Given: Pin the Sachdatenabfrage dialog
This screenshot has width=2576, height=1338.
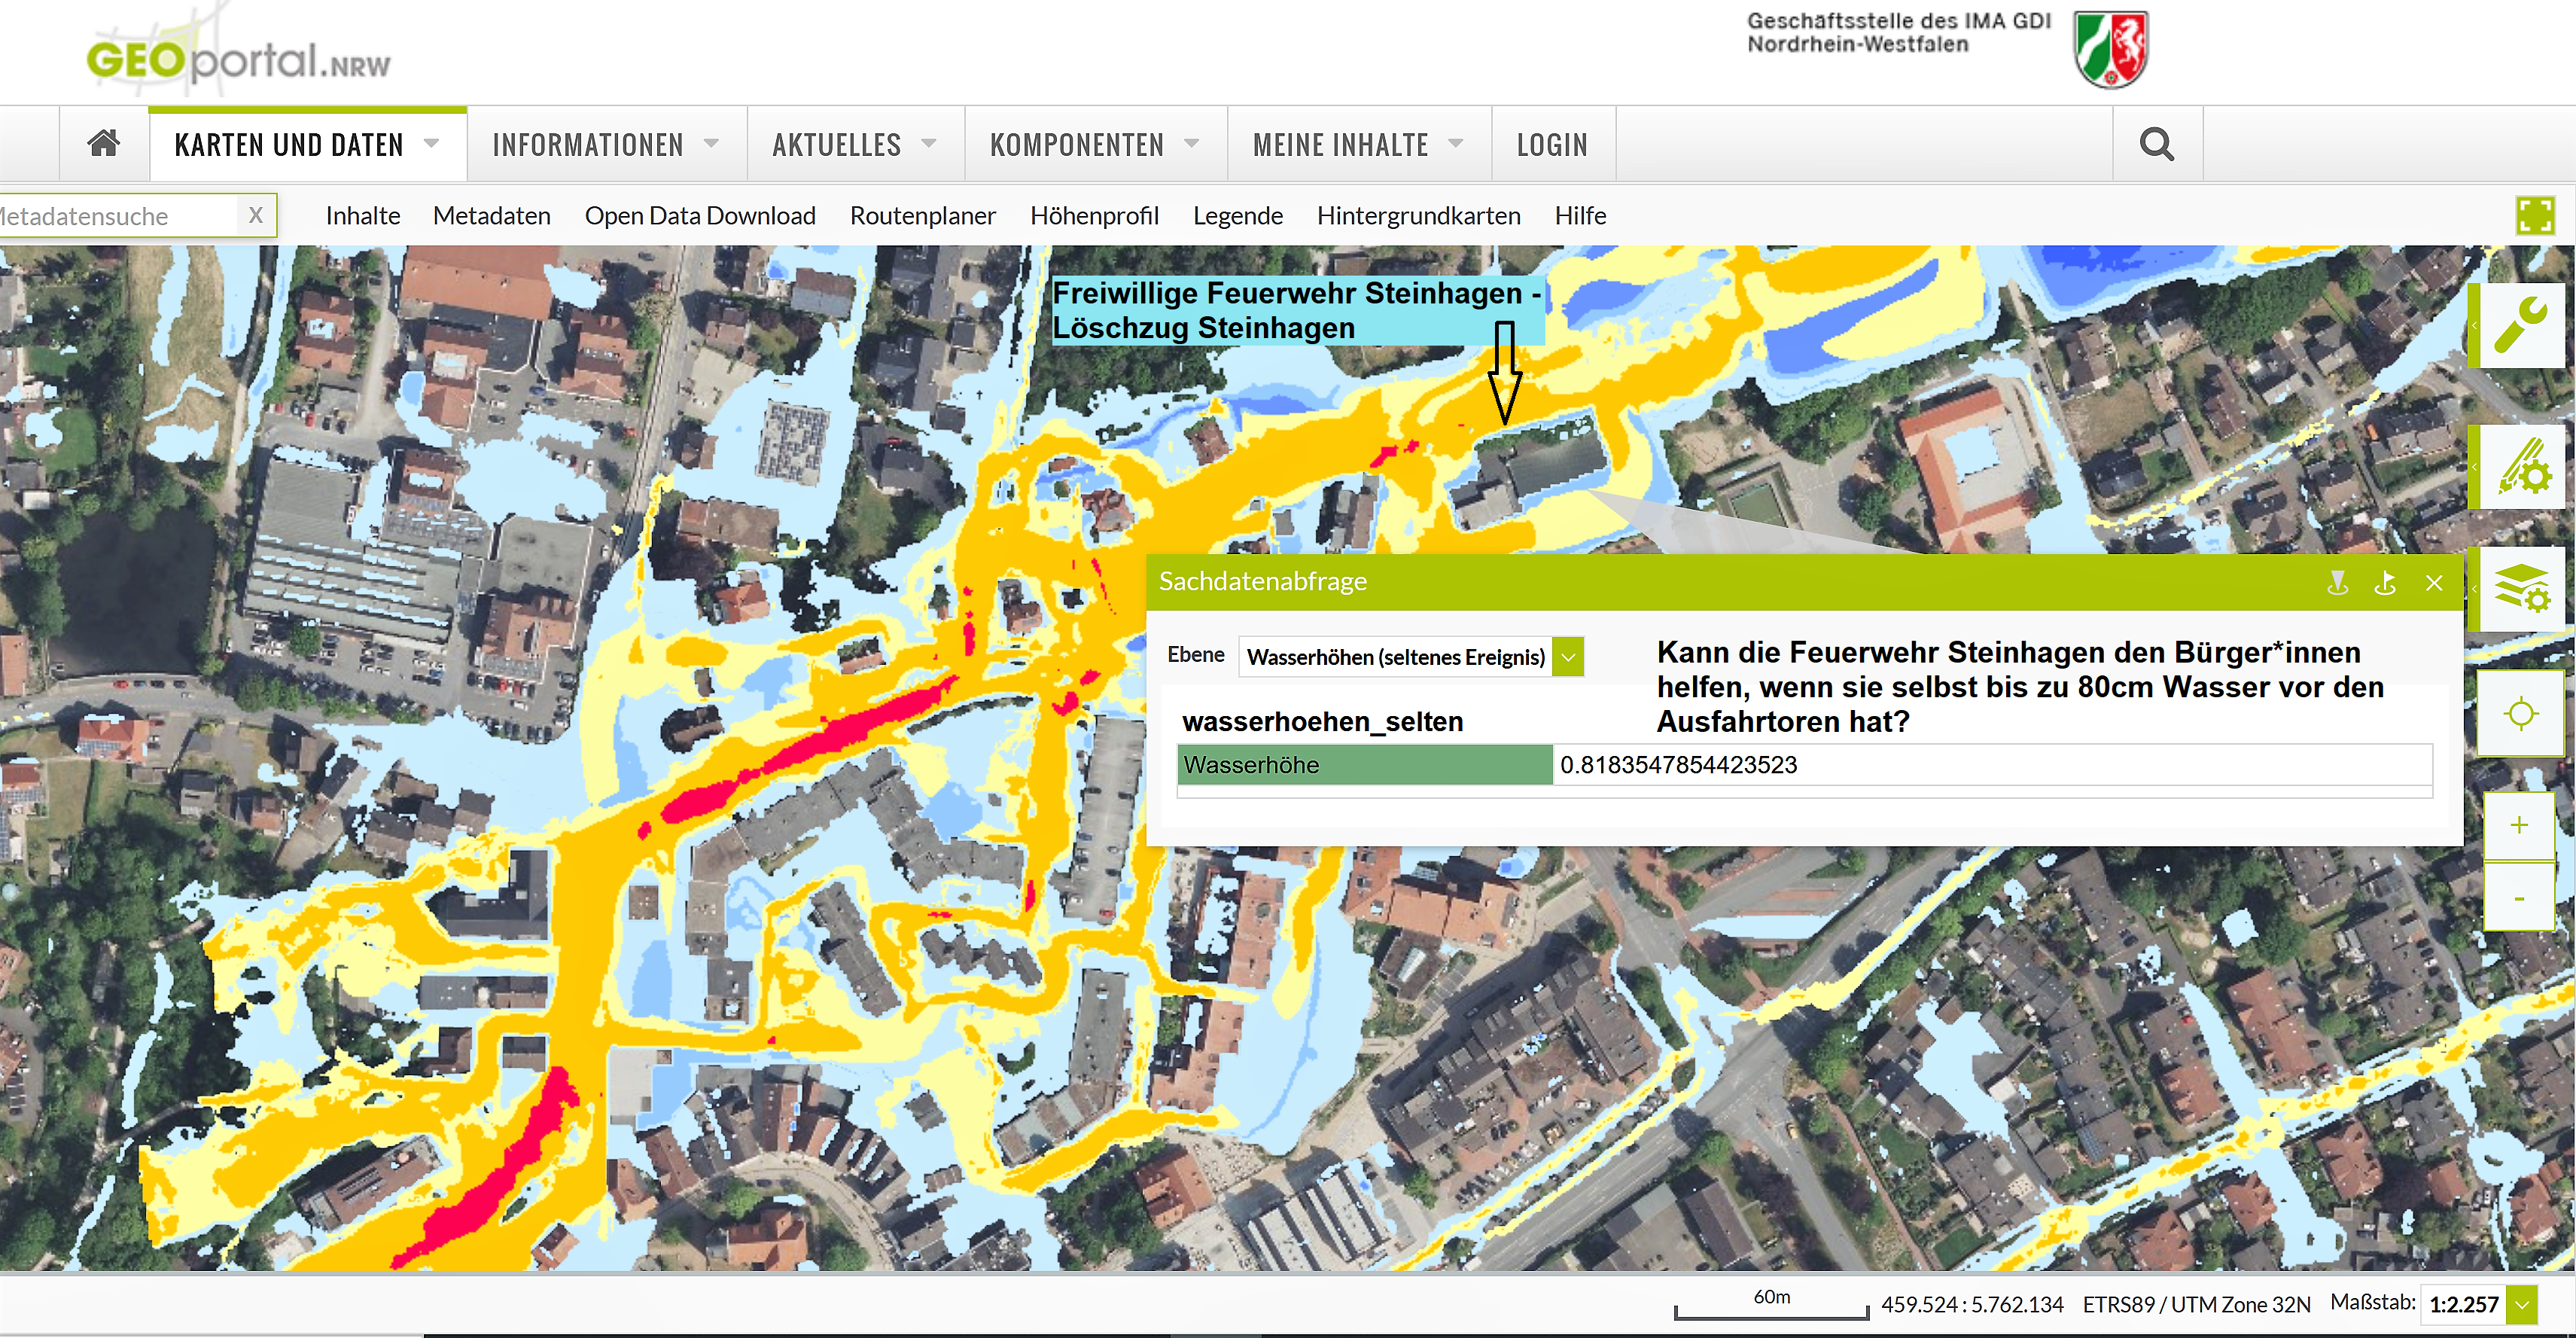Looking at the screenshot, I should 2337,583.
